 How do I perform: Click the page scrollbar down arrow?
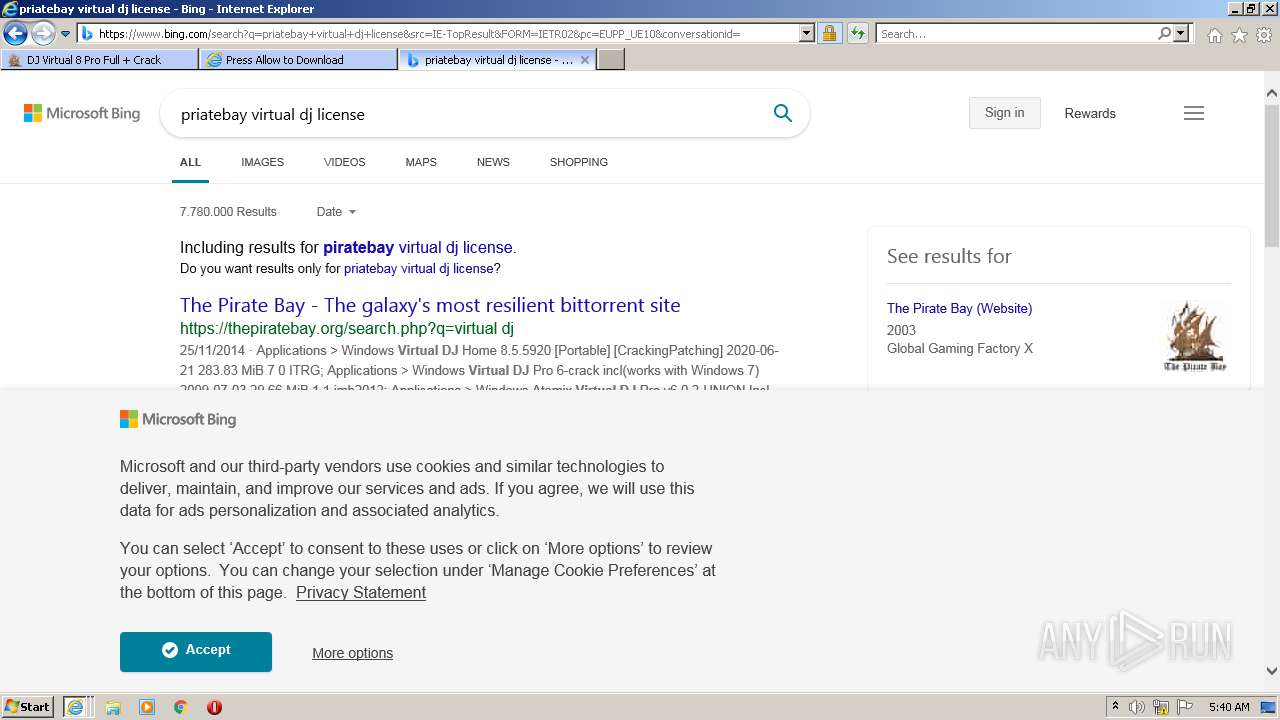[1272, 672]
